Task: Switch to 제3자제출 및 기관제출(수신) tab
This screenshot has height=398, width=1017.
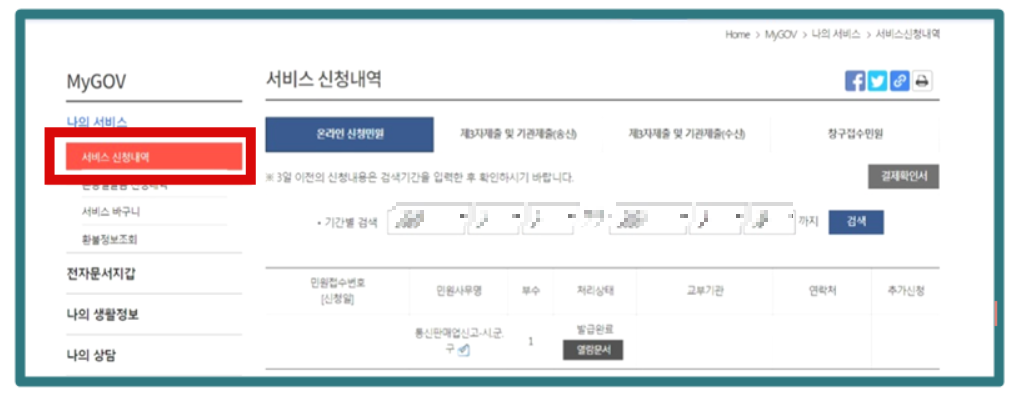Action: [x=686, y=135]
